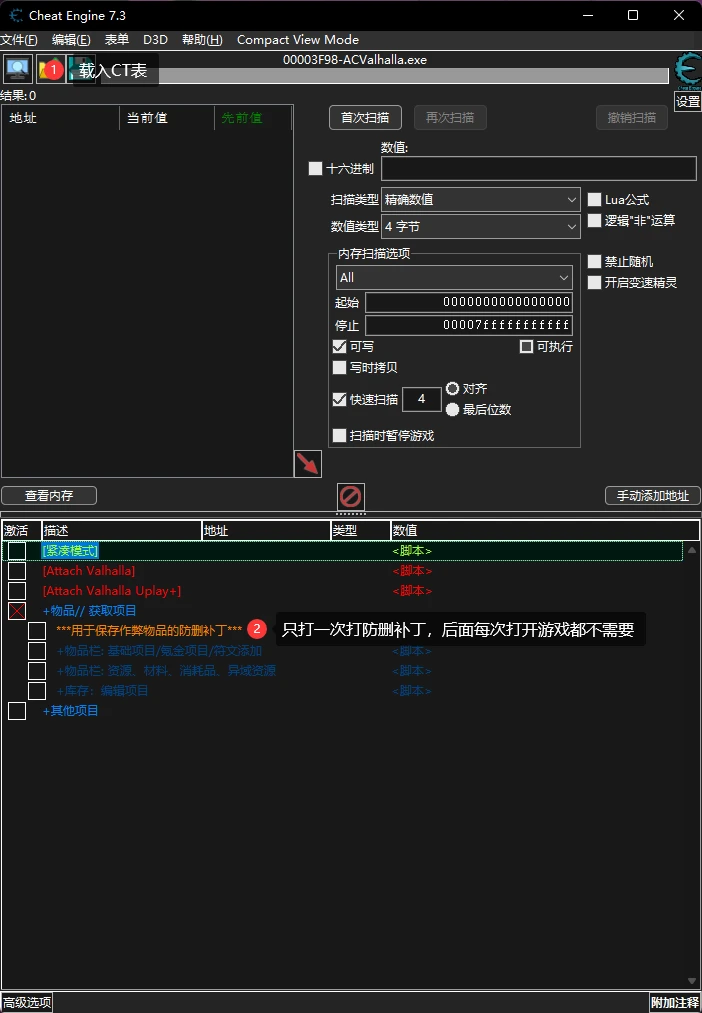Open the 扫描类型 精确数值 dropdown
Screen dimensions: 702x1013
pyautogui.click(x=480, y=200)
